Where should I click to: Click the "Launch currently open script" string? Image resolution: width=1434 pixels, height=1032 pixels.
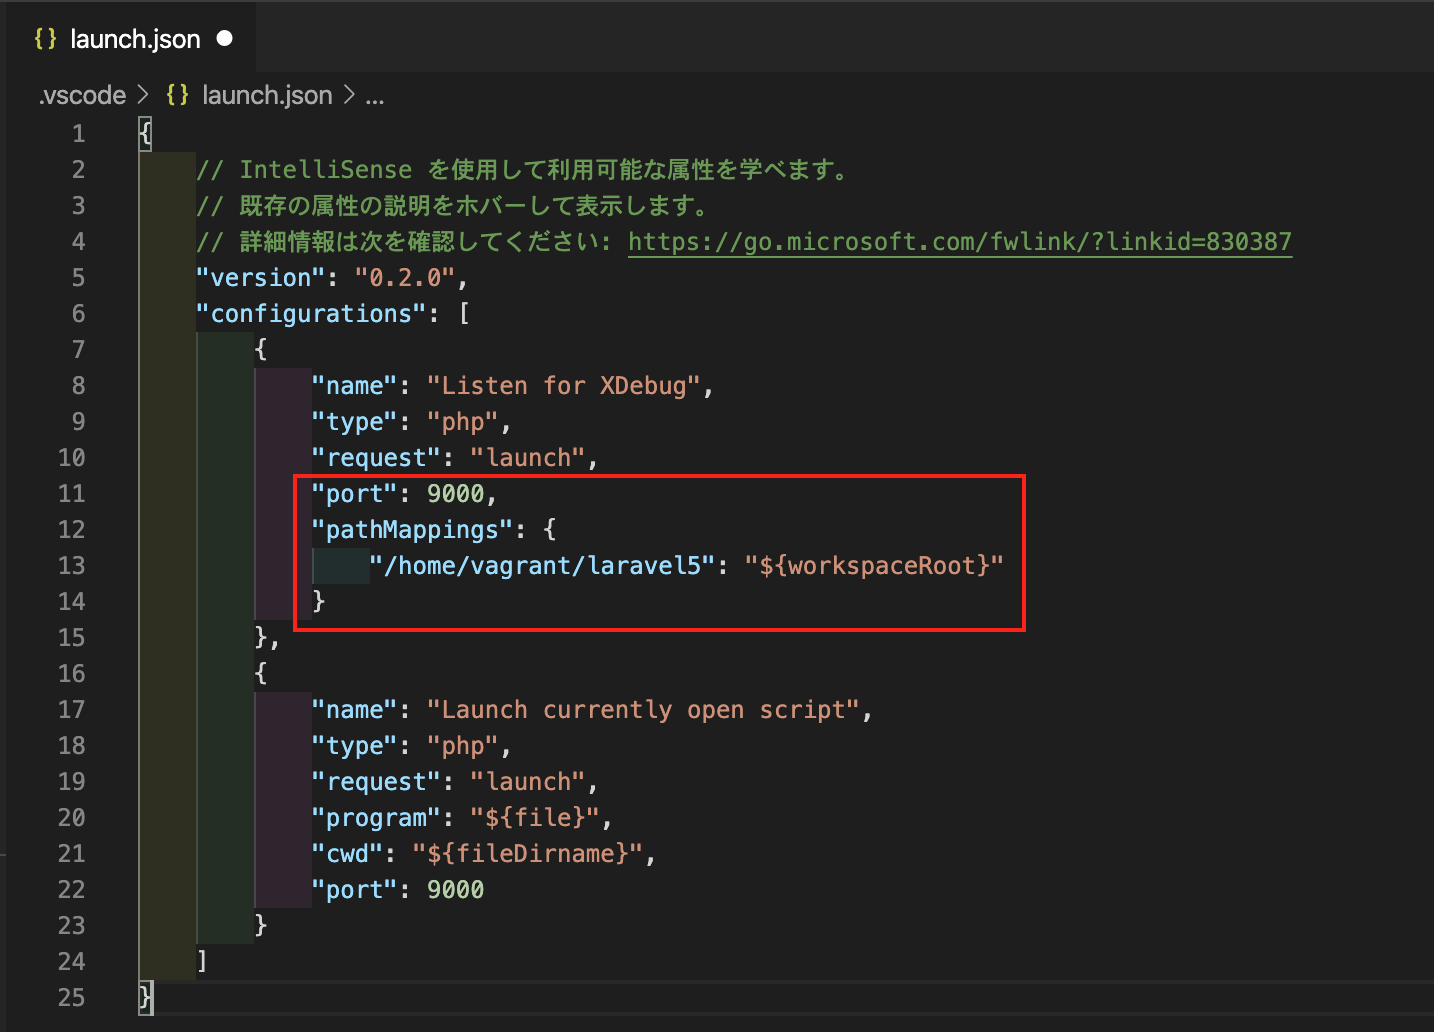click(x=644, y=710)
